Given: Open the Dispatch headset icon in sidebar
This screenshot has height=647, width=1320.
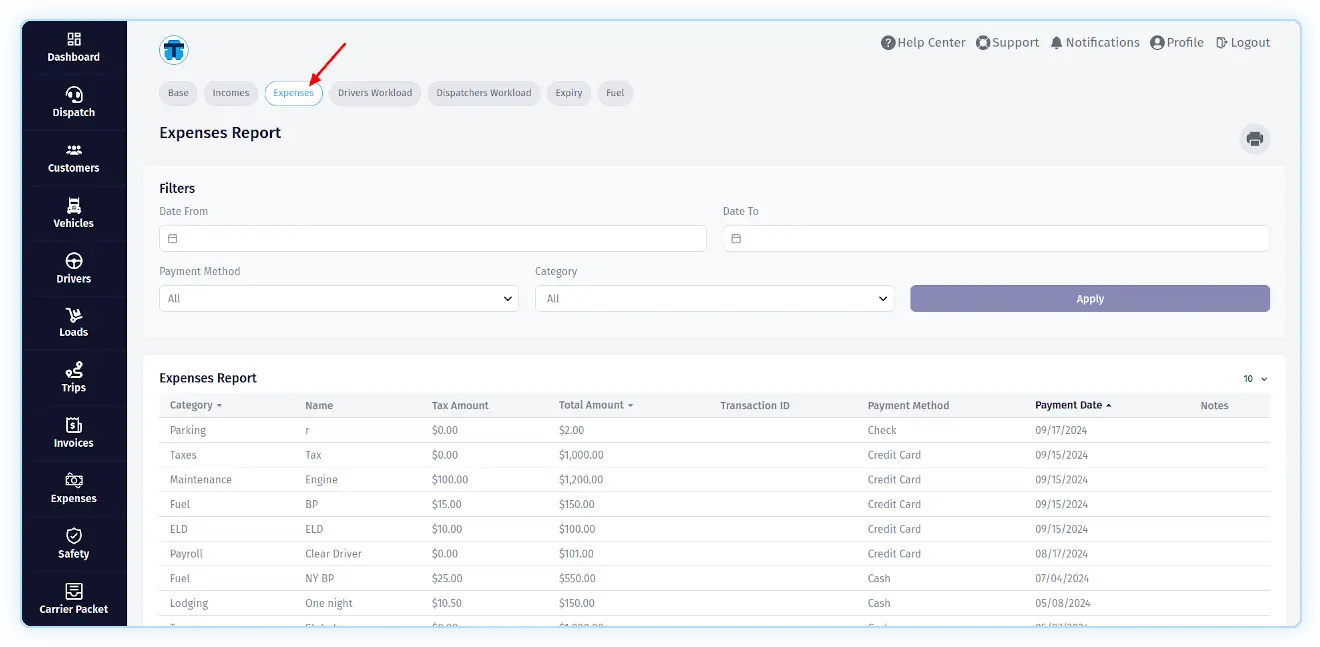Looking at the screenshot, I should [74, 95].
